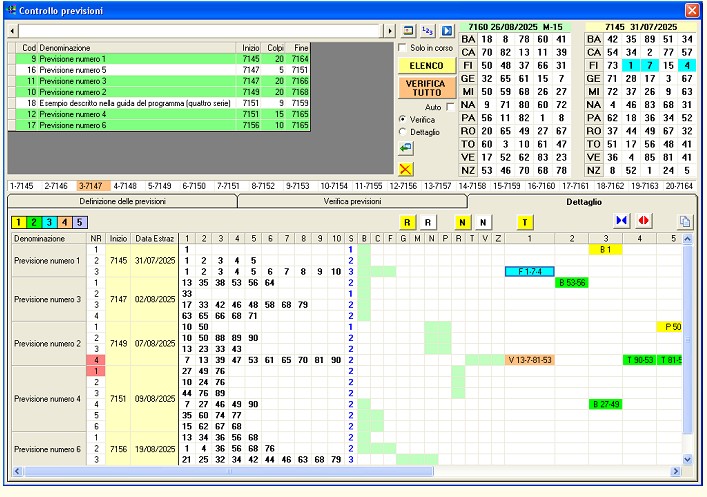The height and width of the screenshot is (497, 707).
Task: Click the yellow-red X delete icon
Action: [x=406, y=169]
